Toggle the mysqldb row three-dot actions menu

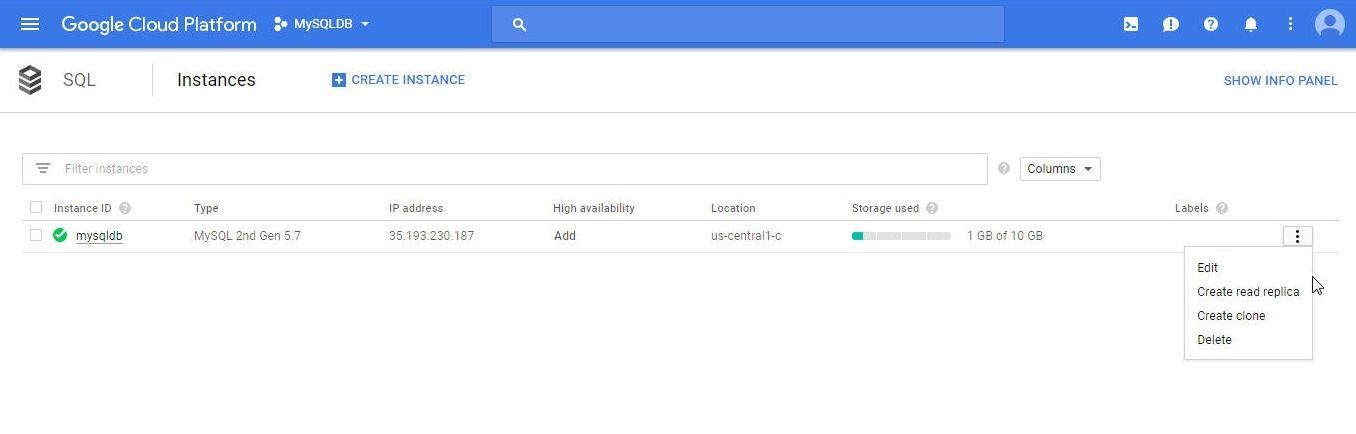[1297, 236]
